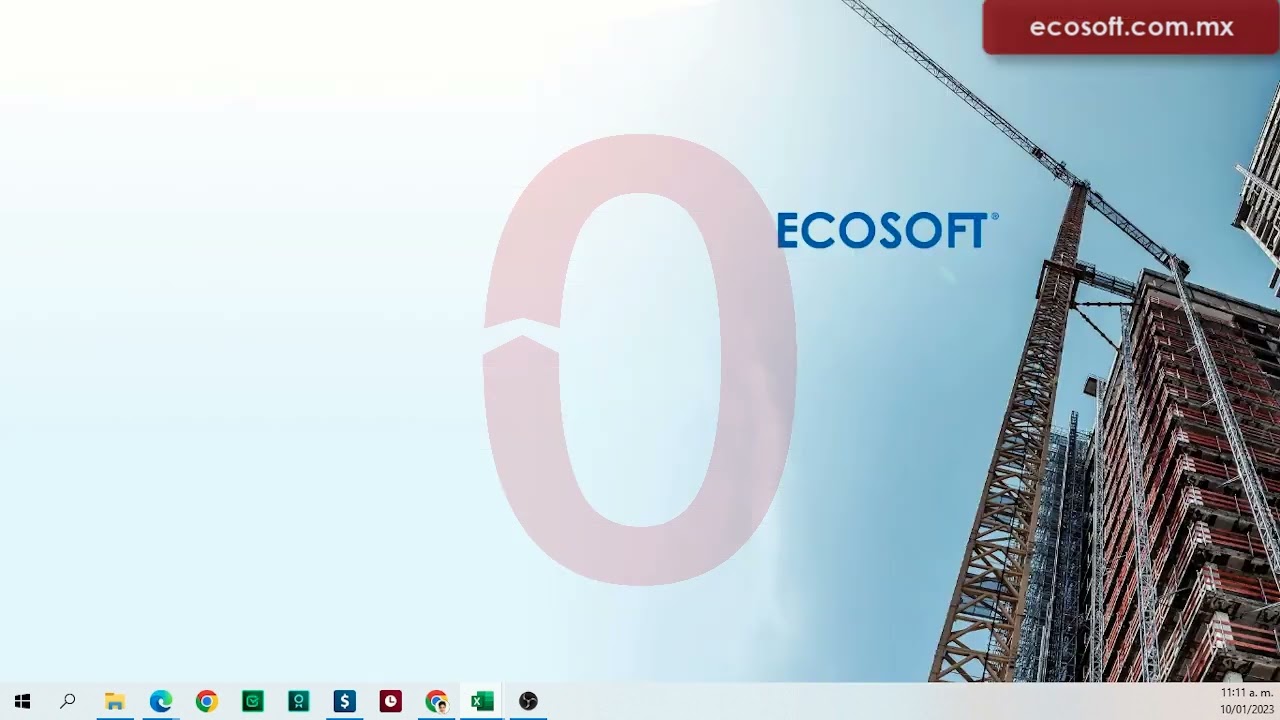Launch Microsoft Edge from the taskbar
This screenshot has height=720, width=1280.
click(161, 702)
